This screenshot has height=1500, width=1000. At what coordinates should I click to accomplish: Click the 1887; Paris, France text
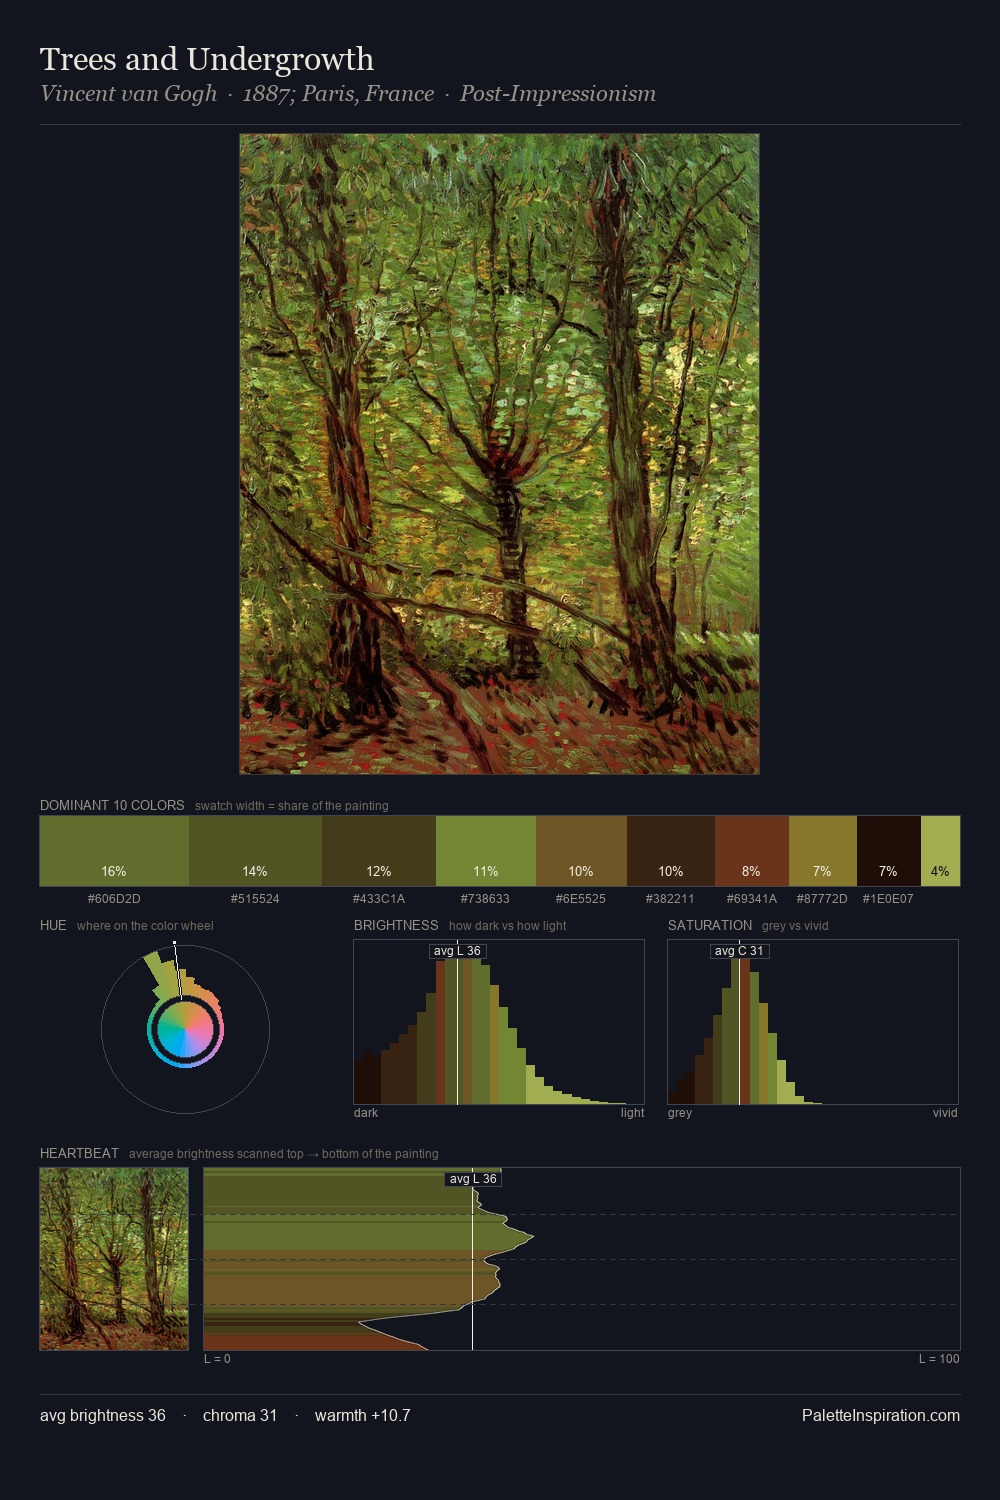click(338, 94)
